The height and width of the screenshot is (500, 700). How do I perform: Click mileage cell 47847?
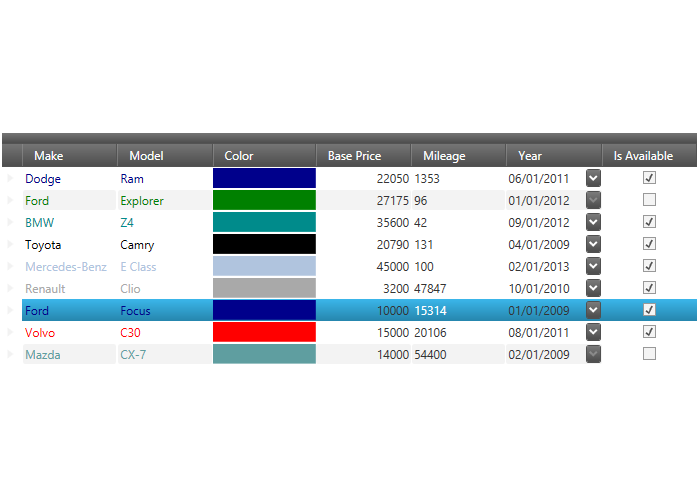458,288
